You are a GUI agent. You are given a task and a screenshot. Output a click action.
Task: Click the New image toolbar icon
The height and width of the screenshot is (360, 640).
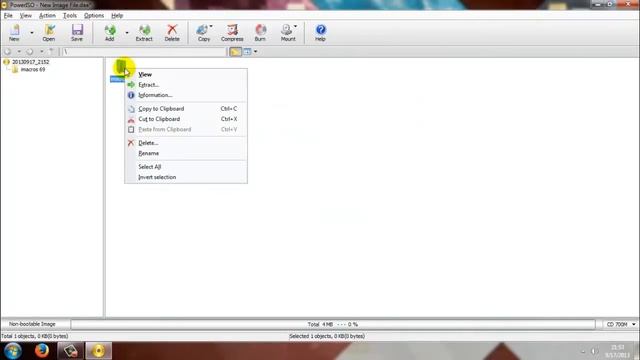(x=14, y=33)
